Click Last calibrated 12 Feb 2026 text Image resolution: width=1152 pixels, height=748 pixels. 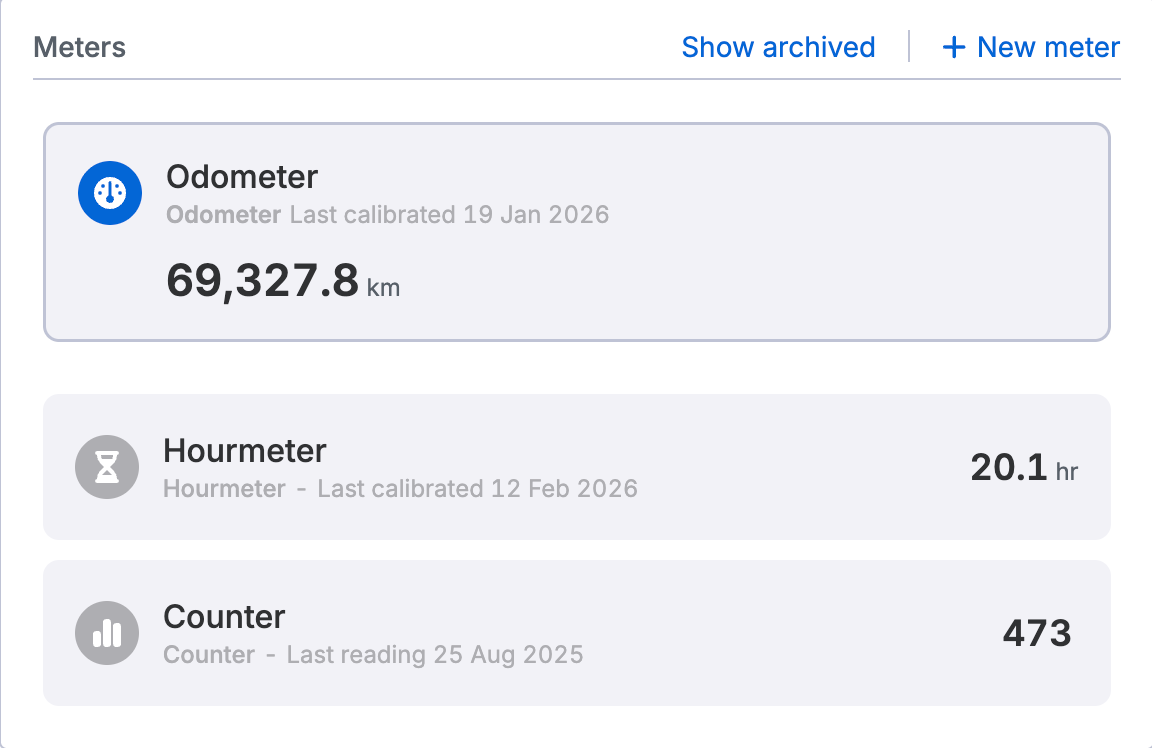477,489
